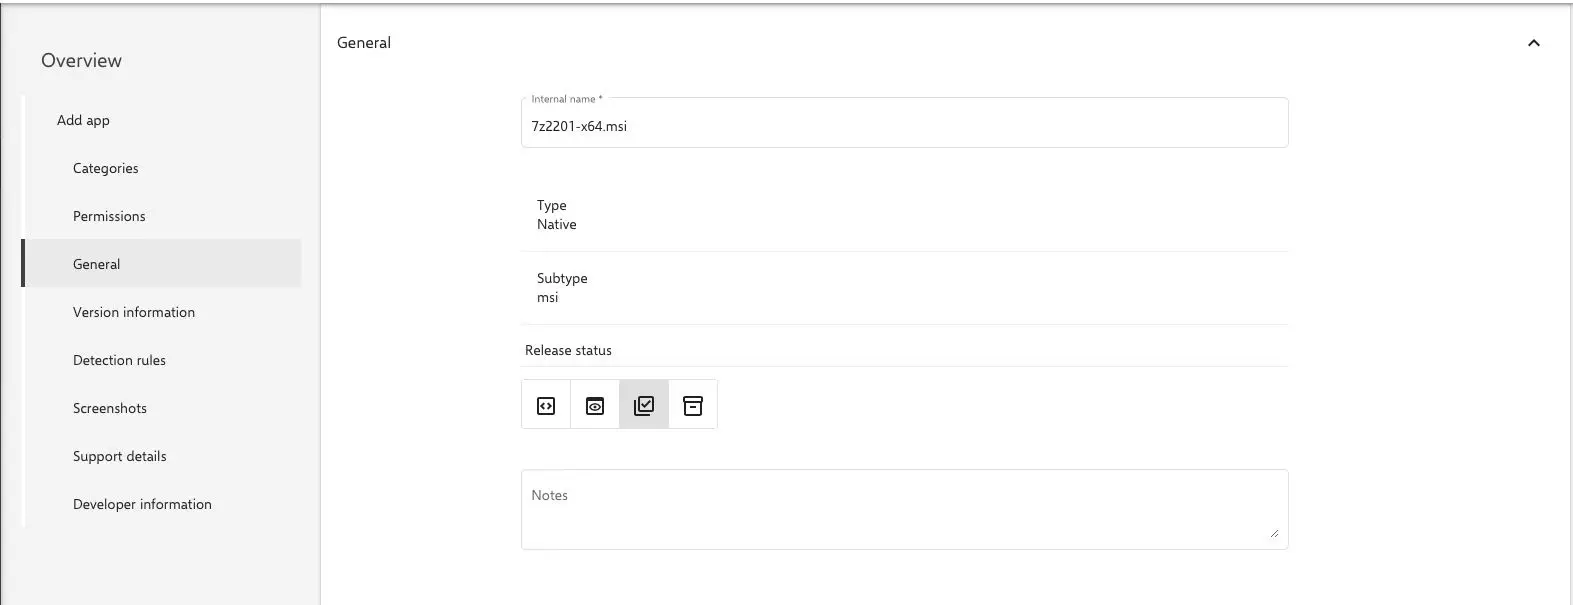Open Add app in sidebar

83,120
